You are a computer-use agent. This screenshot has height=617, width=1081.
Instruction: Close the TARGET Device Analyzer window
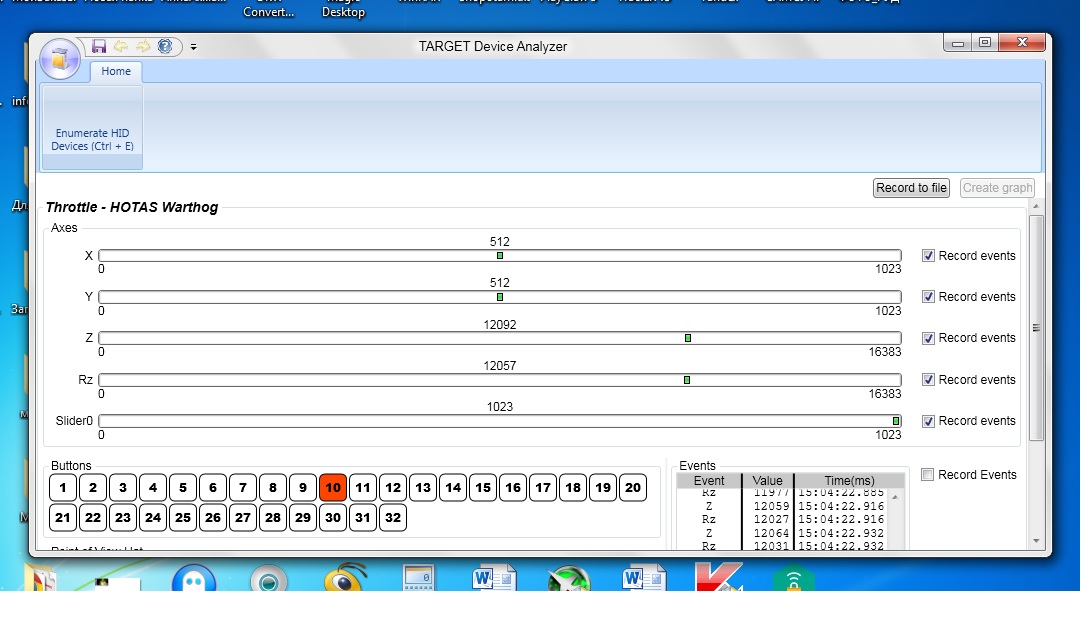click(1022, 43)
